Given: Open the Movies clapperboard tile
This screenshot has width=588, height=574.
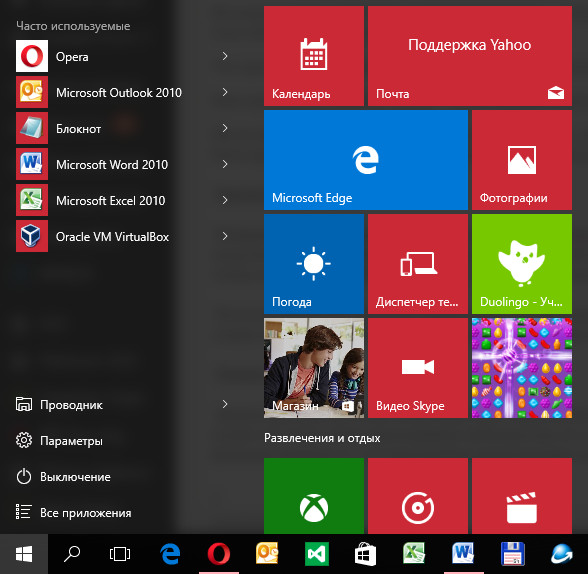Looking at the screenshot, I should pos(522,496).
